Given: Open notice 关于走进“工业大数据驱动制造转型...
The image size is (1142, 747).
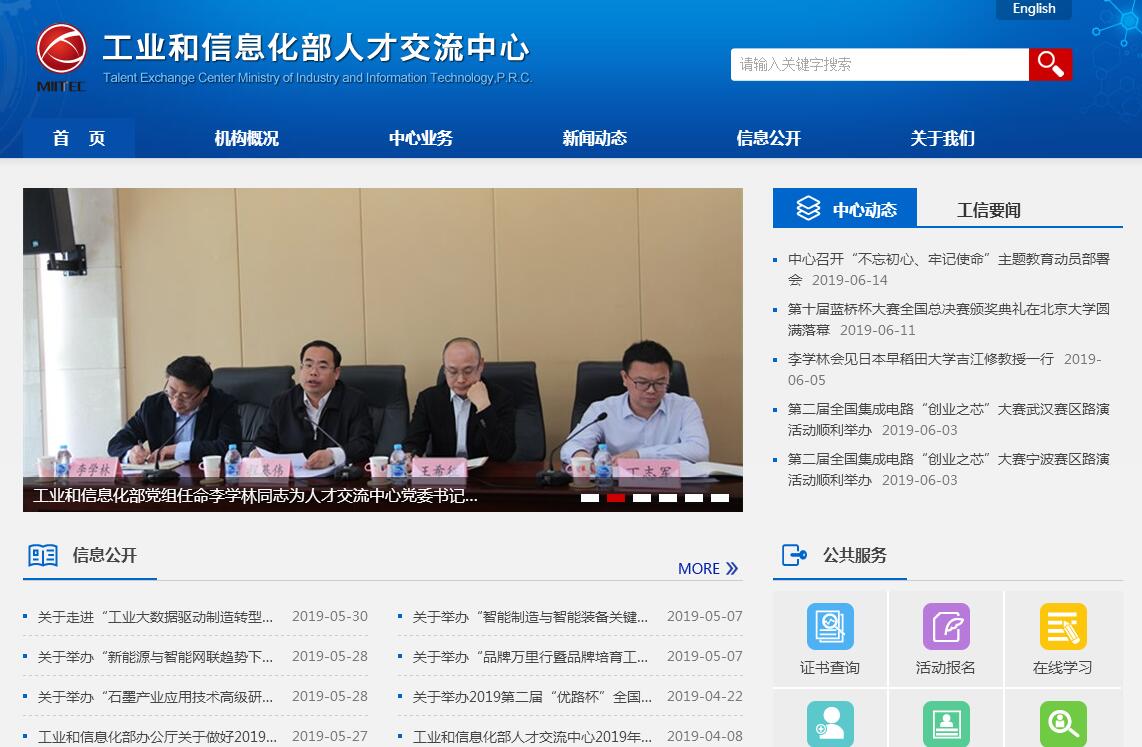Looking at the screenshot, I should click(x=155, y=617).
